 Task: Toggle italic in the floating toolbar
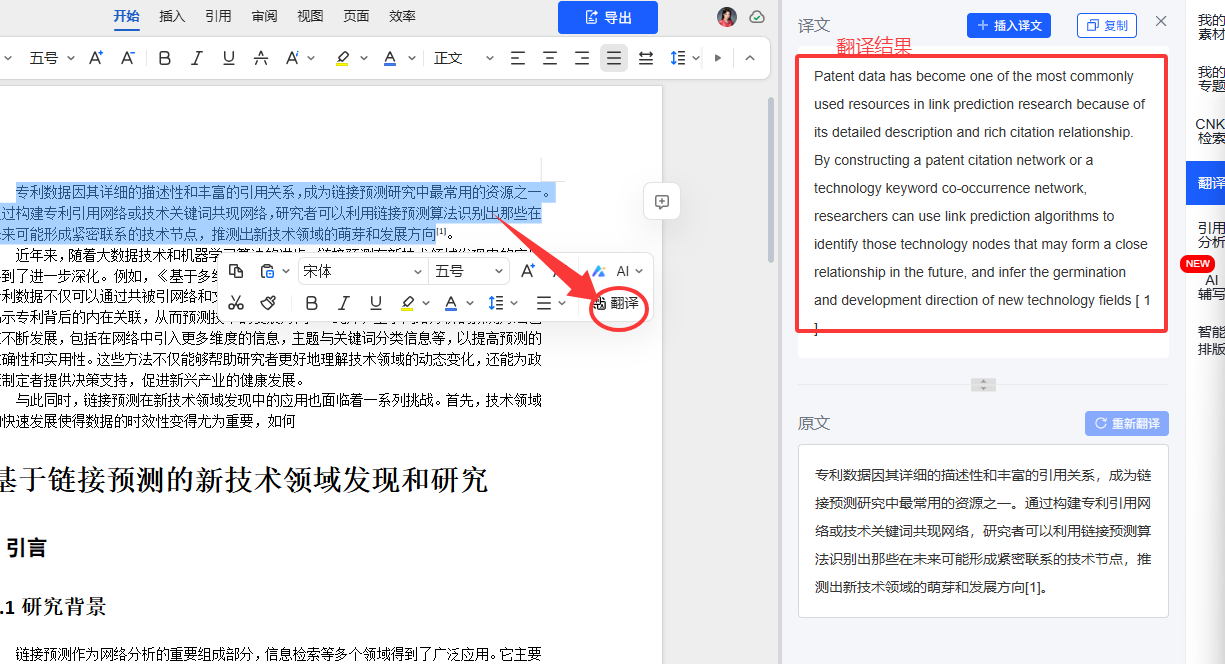344,303
